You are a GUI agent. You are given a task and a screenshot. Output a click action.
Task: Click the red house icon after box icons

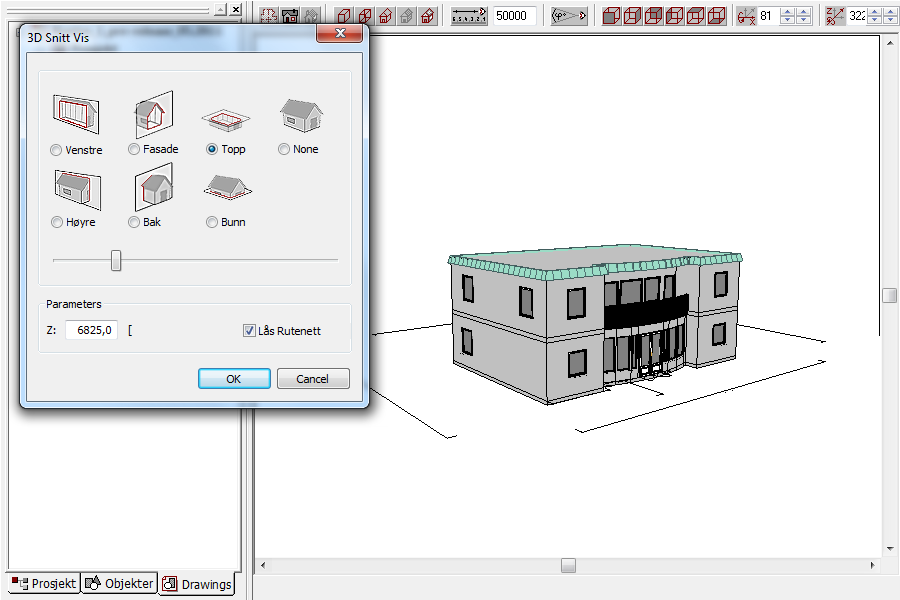386,16
